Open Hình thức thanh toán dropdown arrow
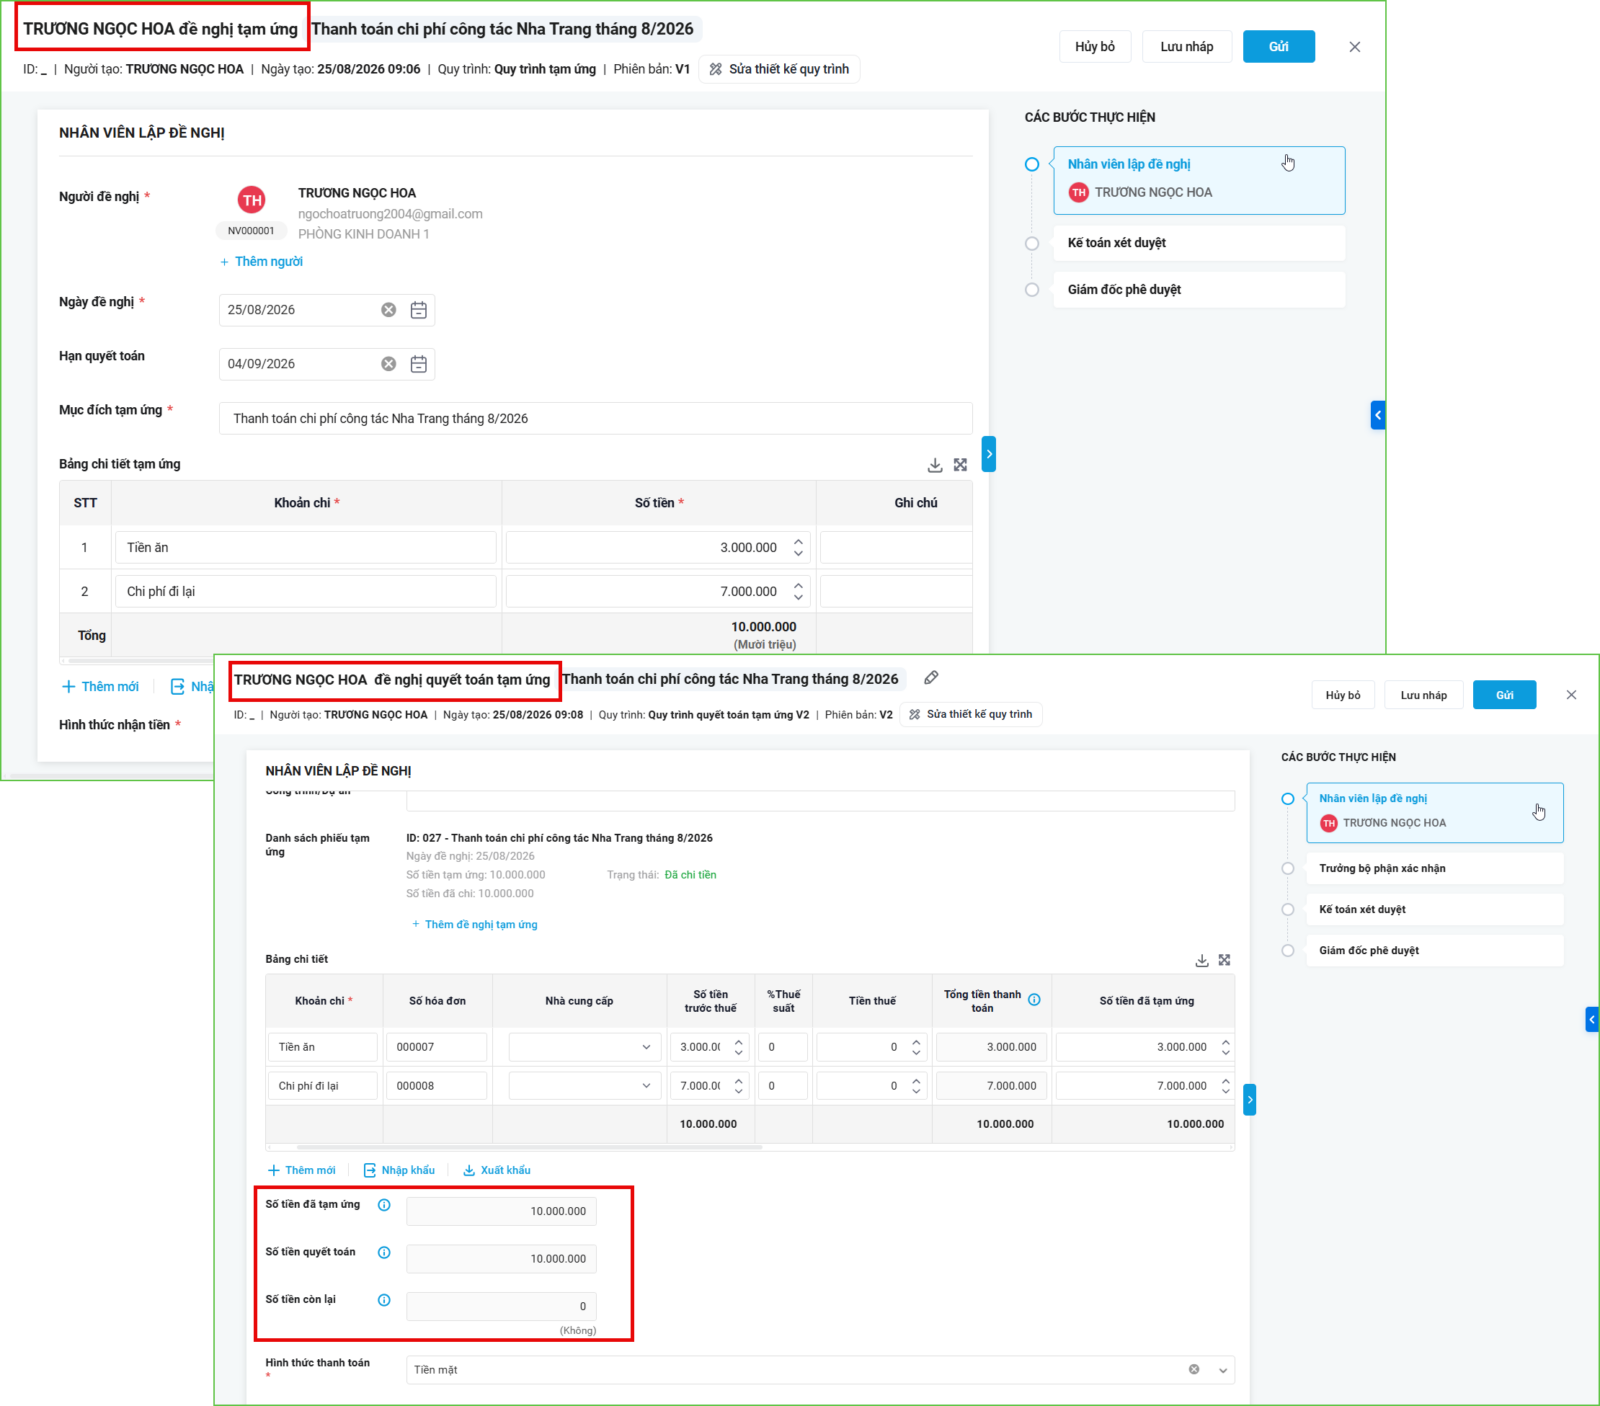1600x1406 pixels. [1223, 1370]
